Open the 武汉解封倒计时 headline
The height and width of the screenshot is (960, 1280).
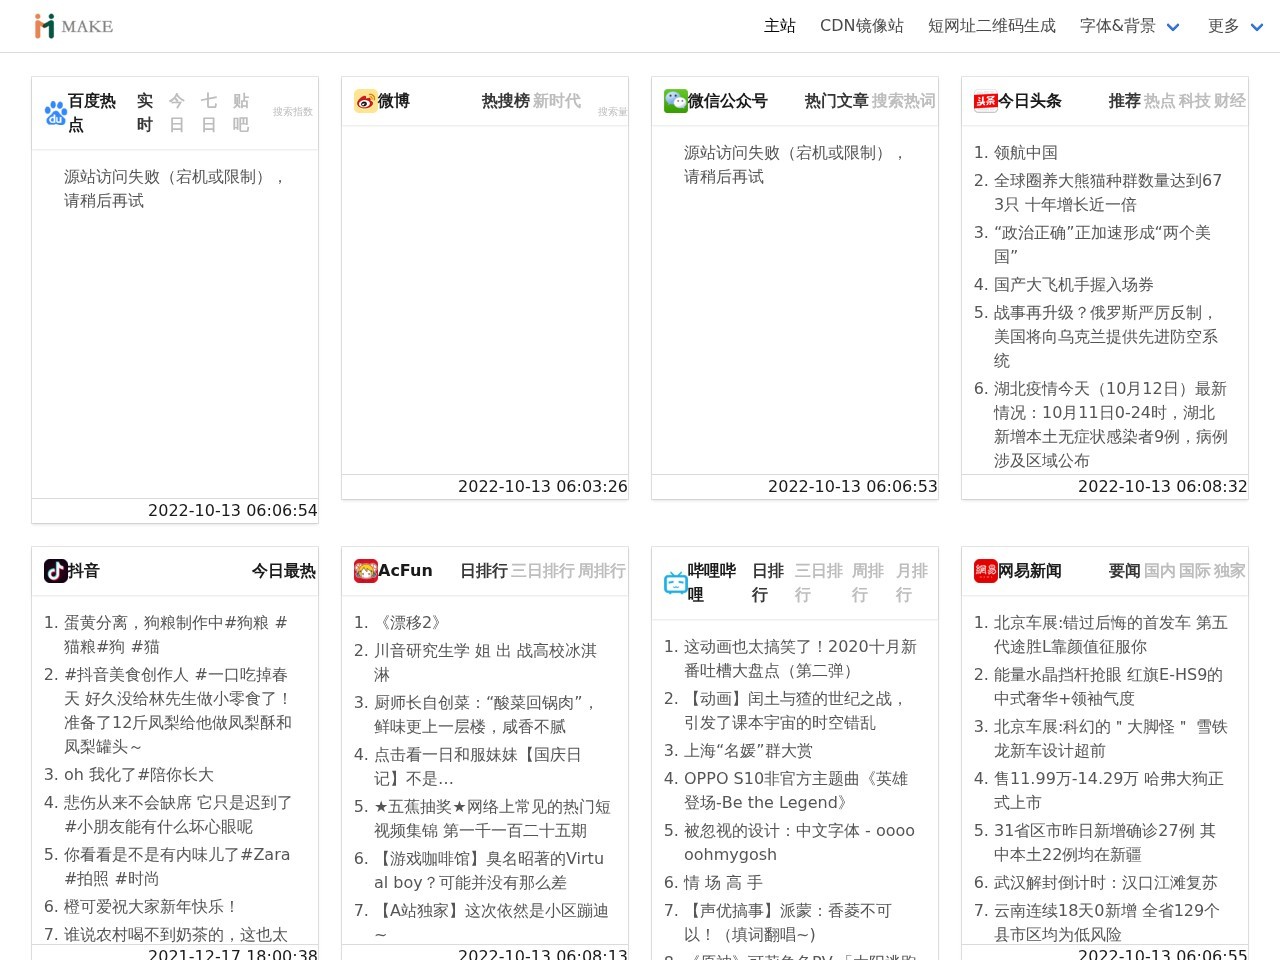coord(1106,883)
